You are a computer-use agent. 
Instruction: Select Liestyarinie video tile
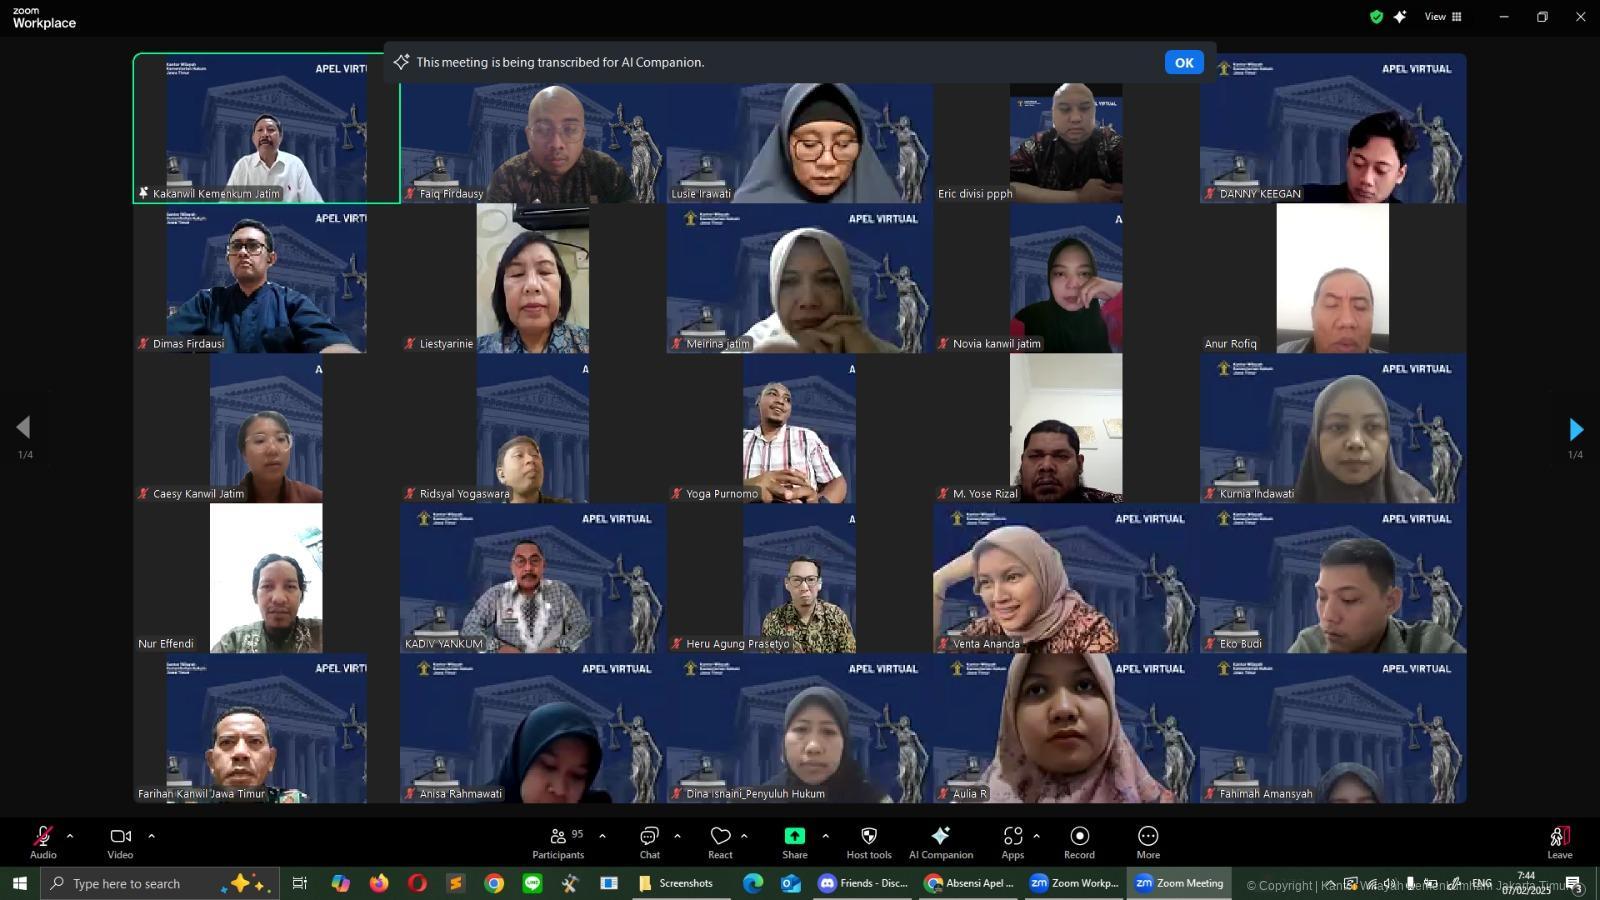coord(533,278)
